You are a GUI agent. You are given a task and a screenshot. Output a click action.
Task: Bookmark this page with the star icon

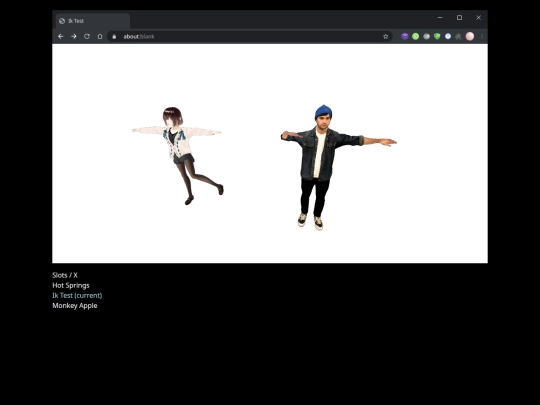pos(386,37)
